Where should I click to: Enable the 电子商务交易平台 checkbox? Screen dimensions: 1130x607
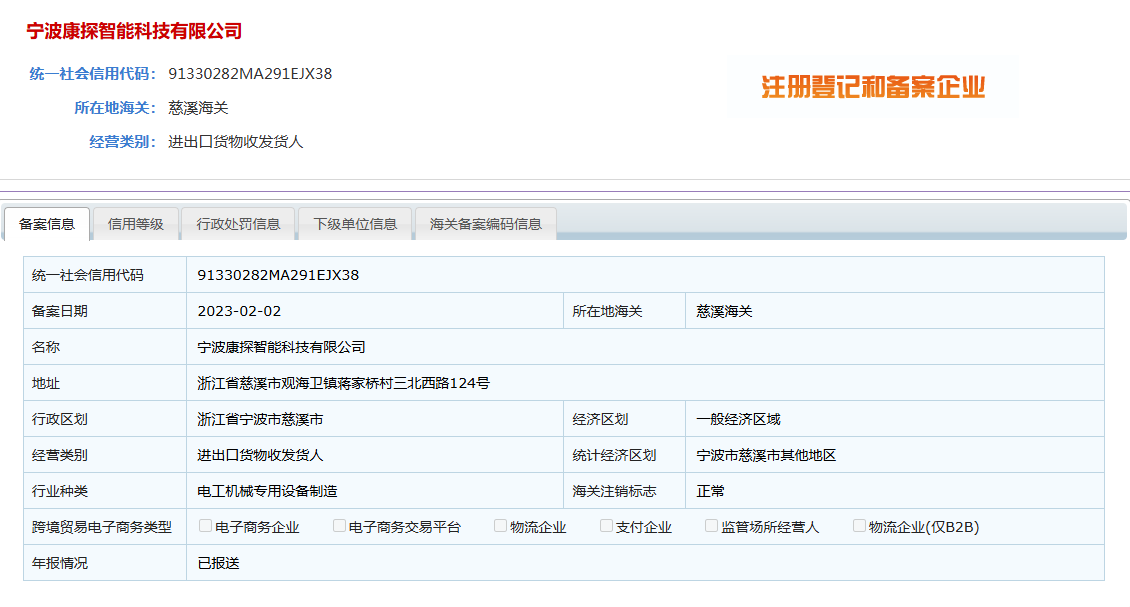(339, 526)
